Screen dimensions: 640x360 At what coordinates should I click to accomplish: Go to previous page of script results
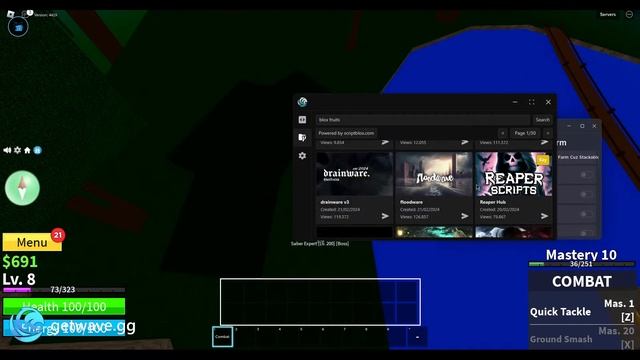pos(502,133)
